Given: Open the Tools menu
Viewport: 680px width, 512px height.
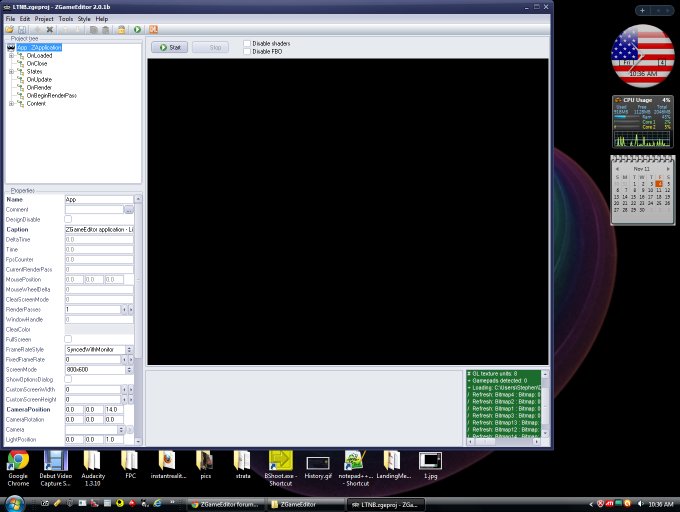Looking at the screenshot, I should 65,19.
